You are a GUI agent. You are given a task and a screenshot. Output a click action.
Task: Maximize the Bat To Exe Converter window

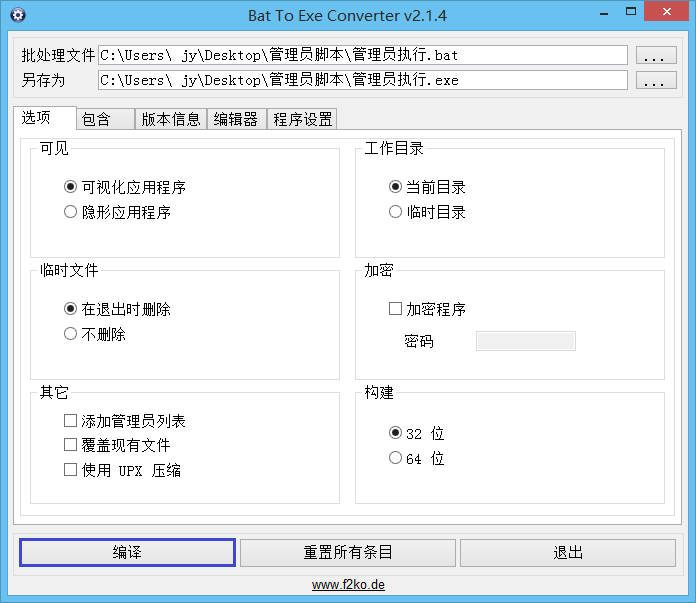click(x=631, y=12)
